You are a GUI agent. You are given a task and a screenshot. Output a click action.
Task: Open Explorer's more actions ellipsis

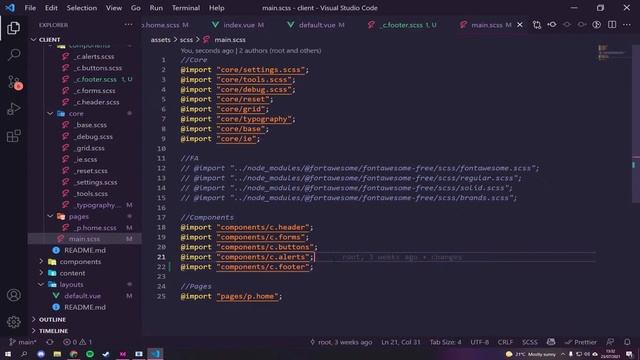click(x=129, y=24)
